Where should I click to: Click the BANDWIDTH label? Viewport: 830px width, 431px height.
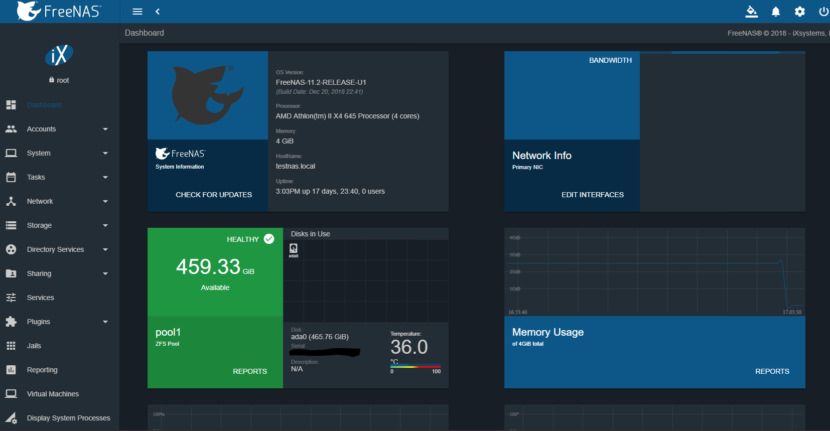tap(610, 60)
